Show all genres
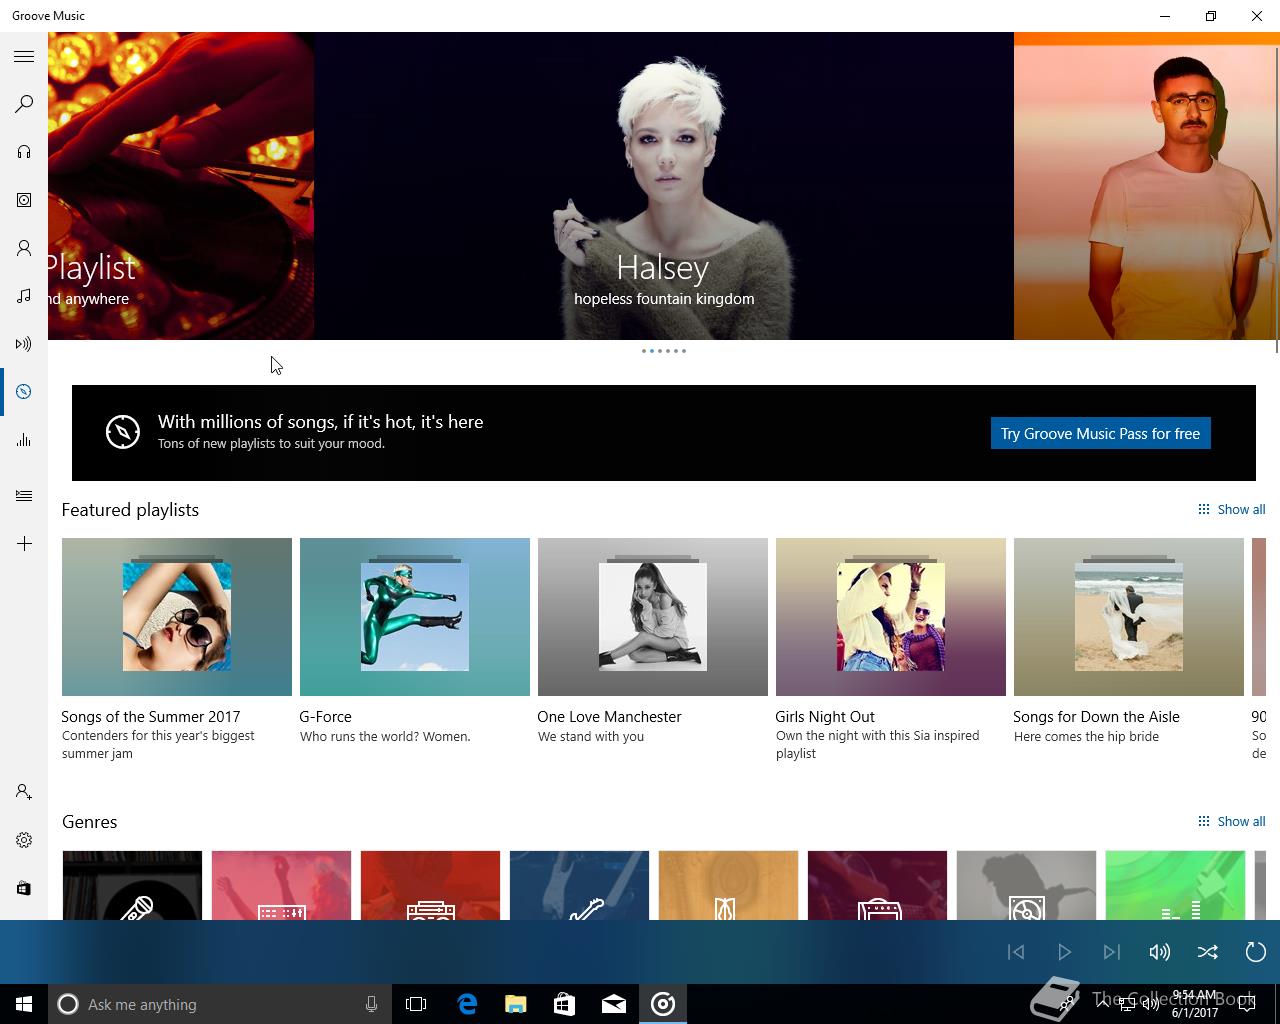1280x1024 pixels. [x=1231, y=821]
